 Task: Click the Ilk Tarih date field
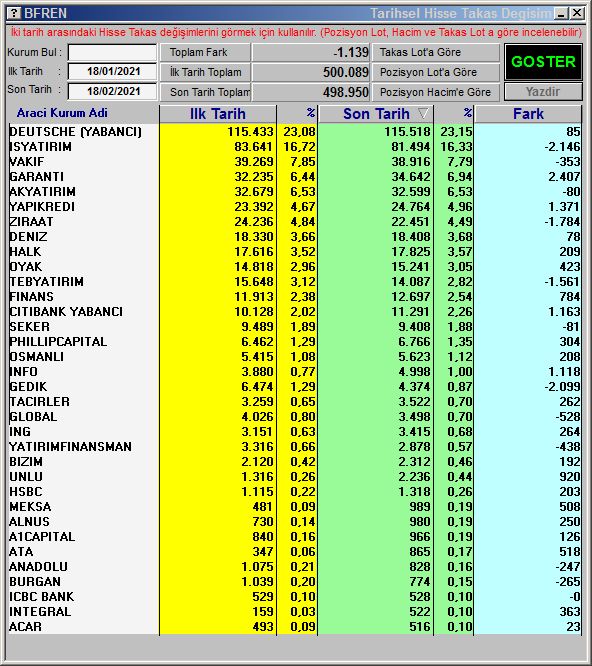[x=113, y=71]
